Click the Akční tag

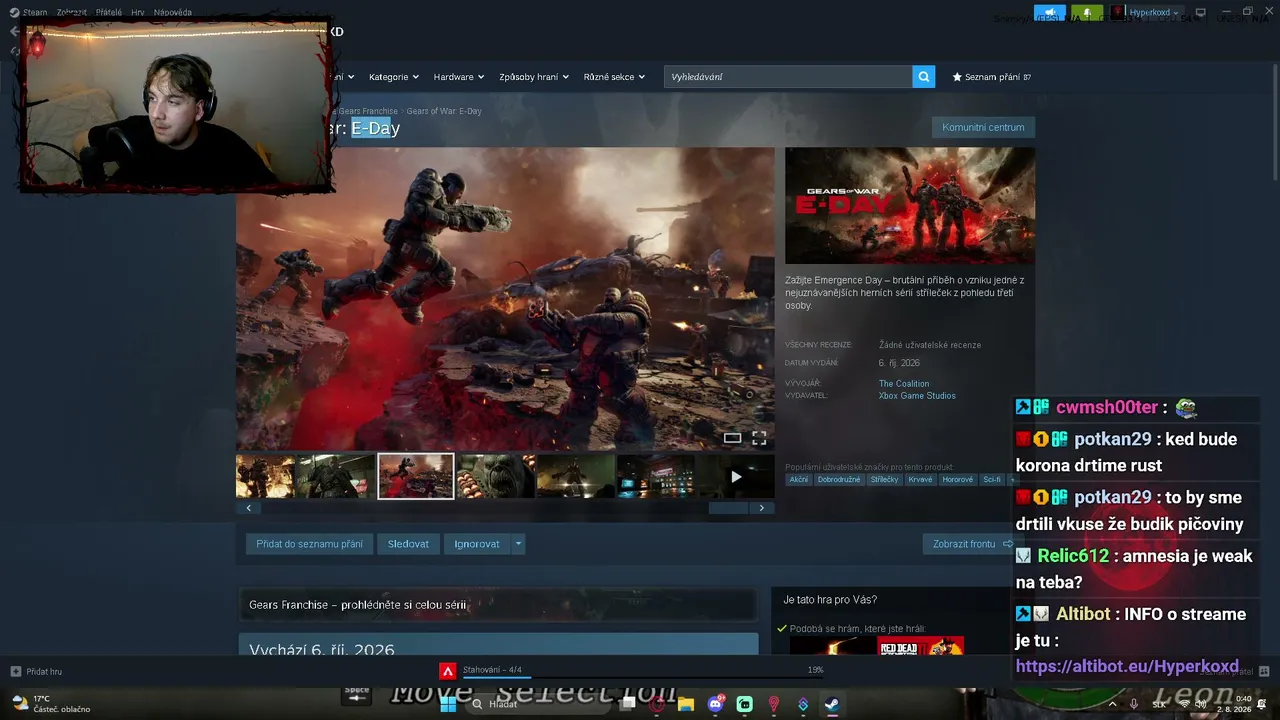tap(798, 480)
